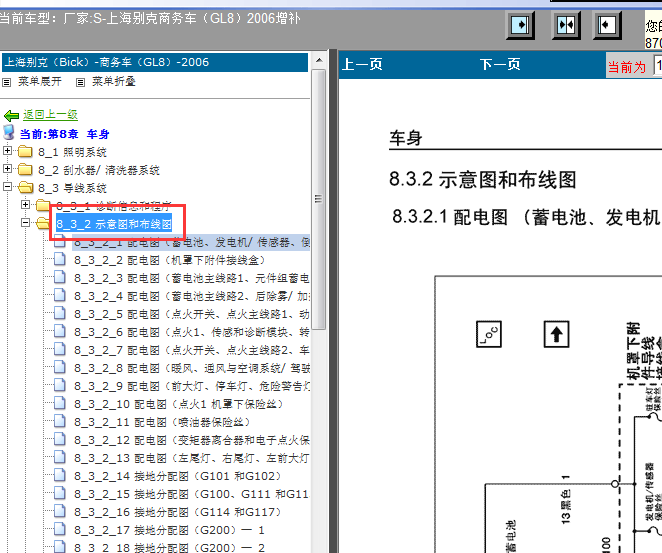Screen dimensions: 662x553
Task: Go to 上一页 previous page
Action: pos(362,65)
